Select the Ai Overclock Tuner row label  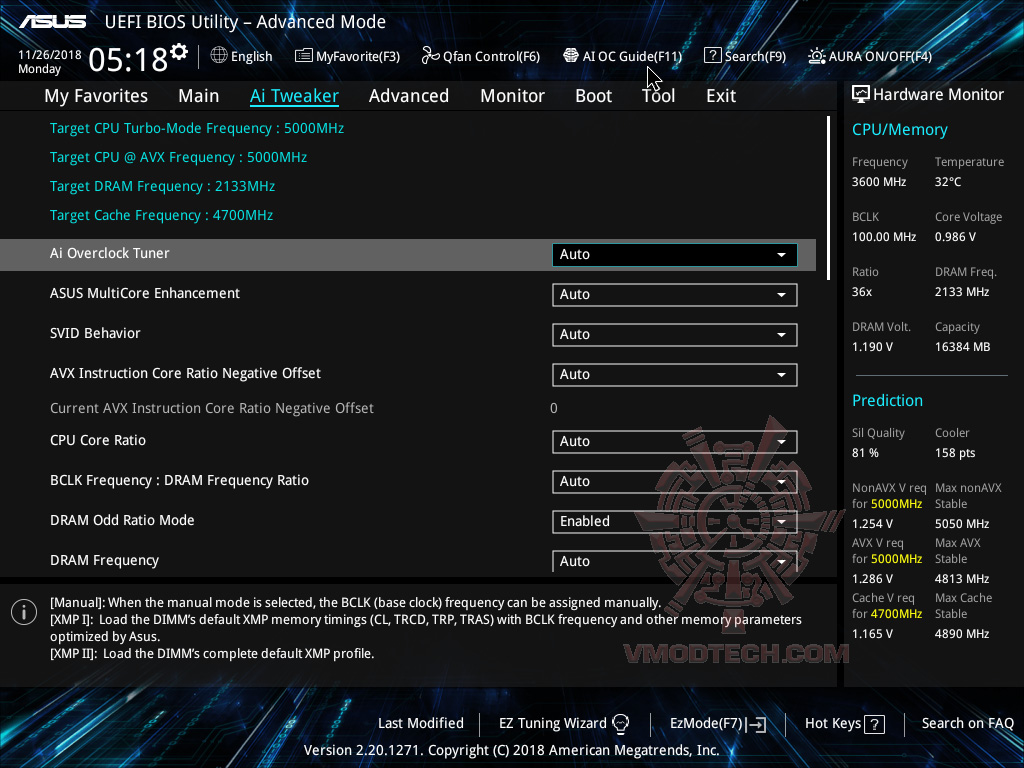point(110,253)
